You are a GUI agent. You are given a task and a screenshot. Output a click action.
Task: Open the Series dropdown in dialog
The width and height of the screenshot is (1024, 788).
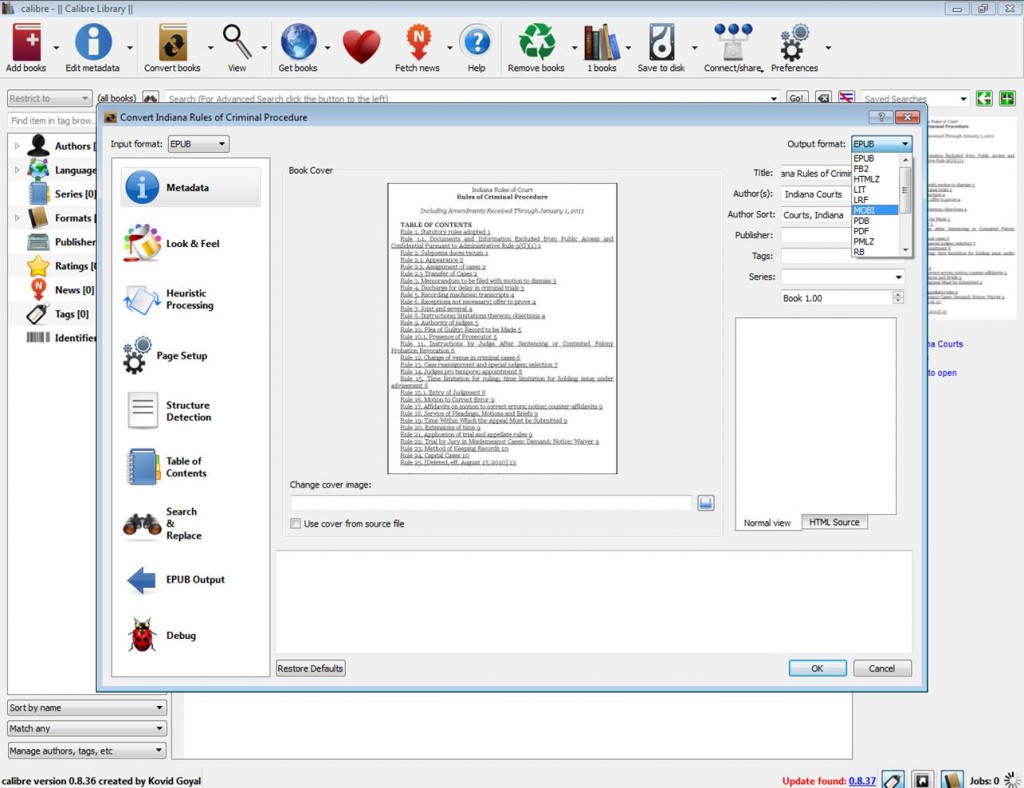pyautogui.click(x=899, y=277)
